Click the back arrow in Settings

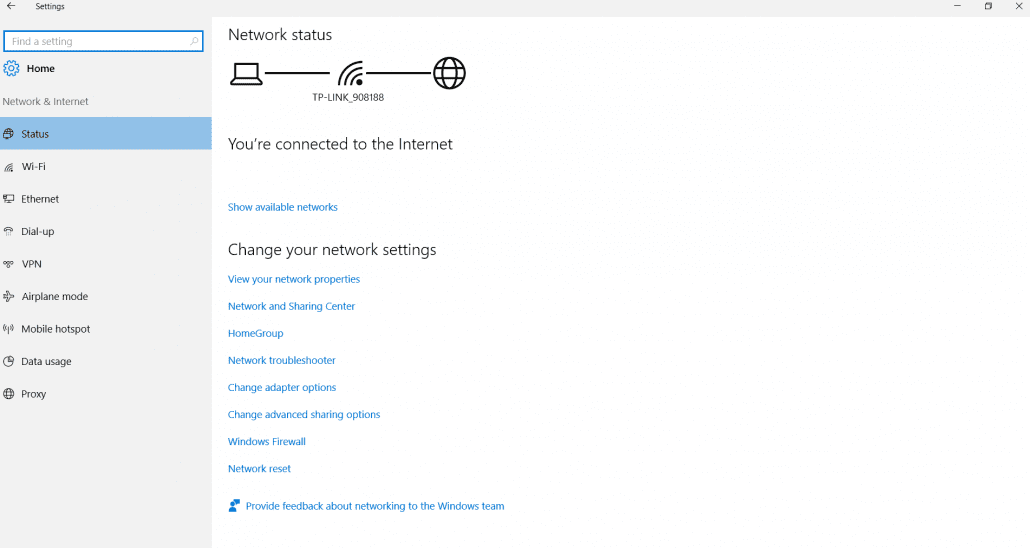pos(11,6)
